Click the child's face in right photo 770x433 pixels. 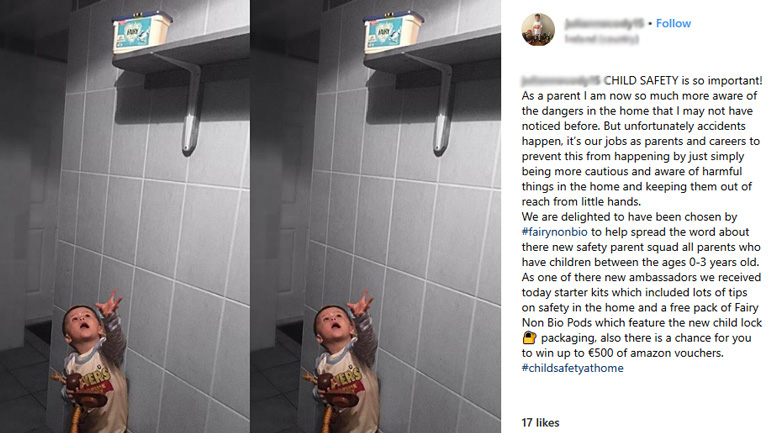point(333,324)
